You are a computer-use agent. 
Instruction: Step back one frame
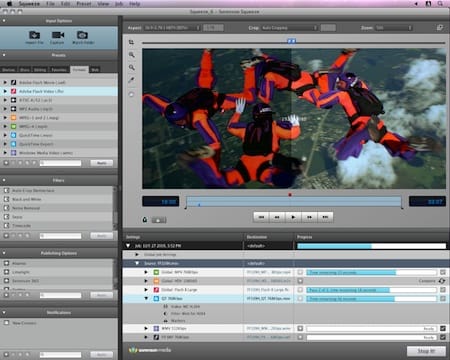277,217
